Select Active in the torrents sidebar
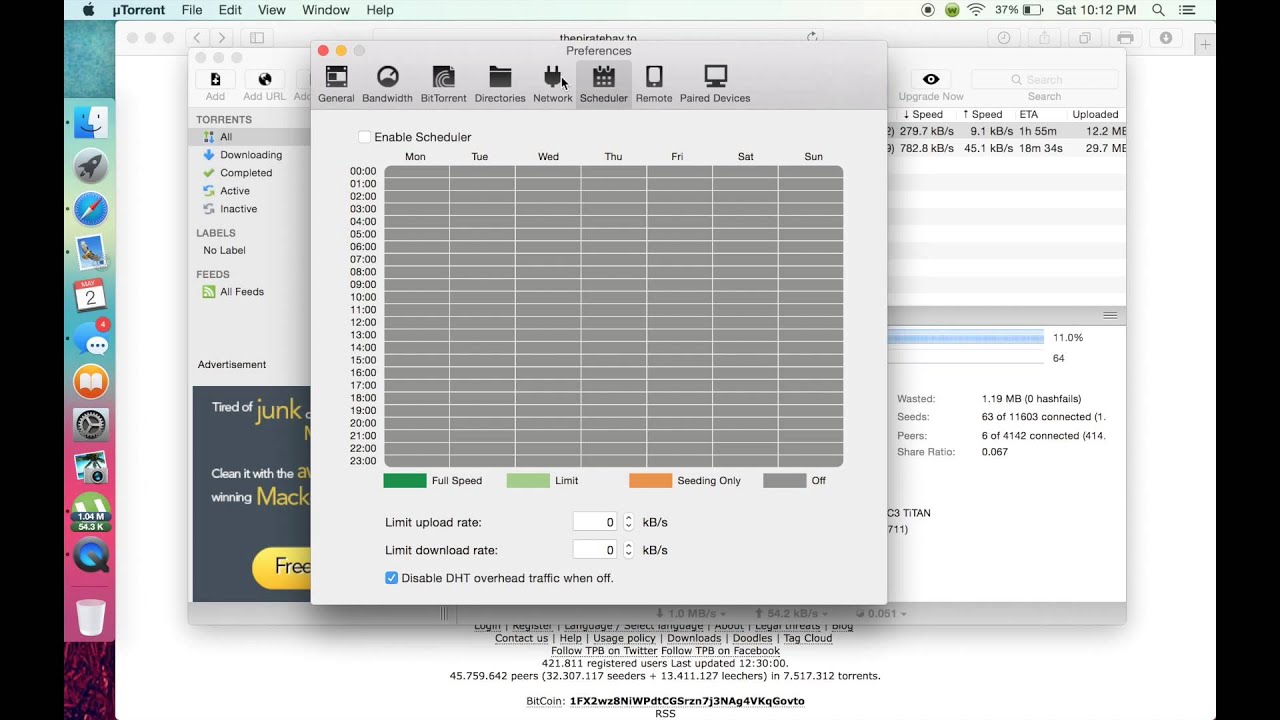 pyautogui.click(x=235, y=191)
